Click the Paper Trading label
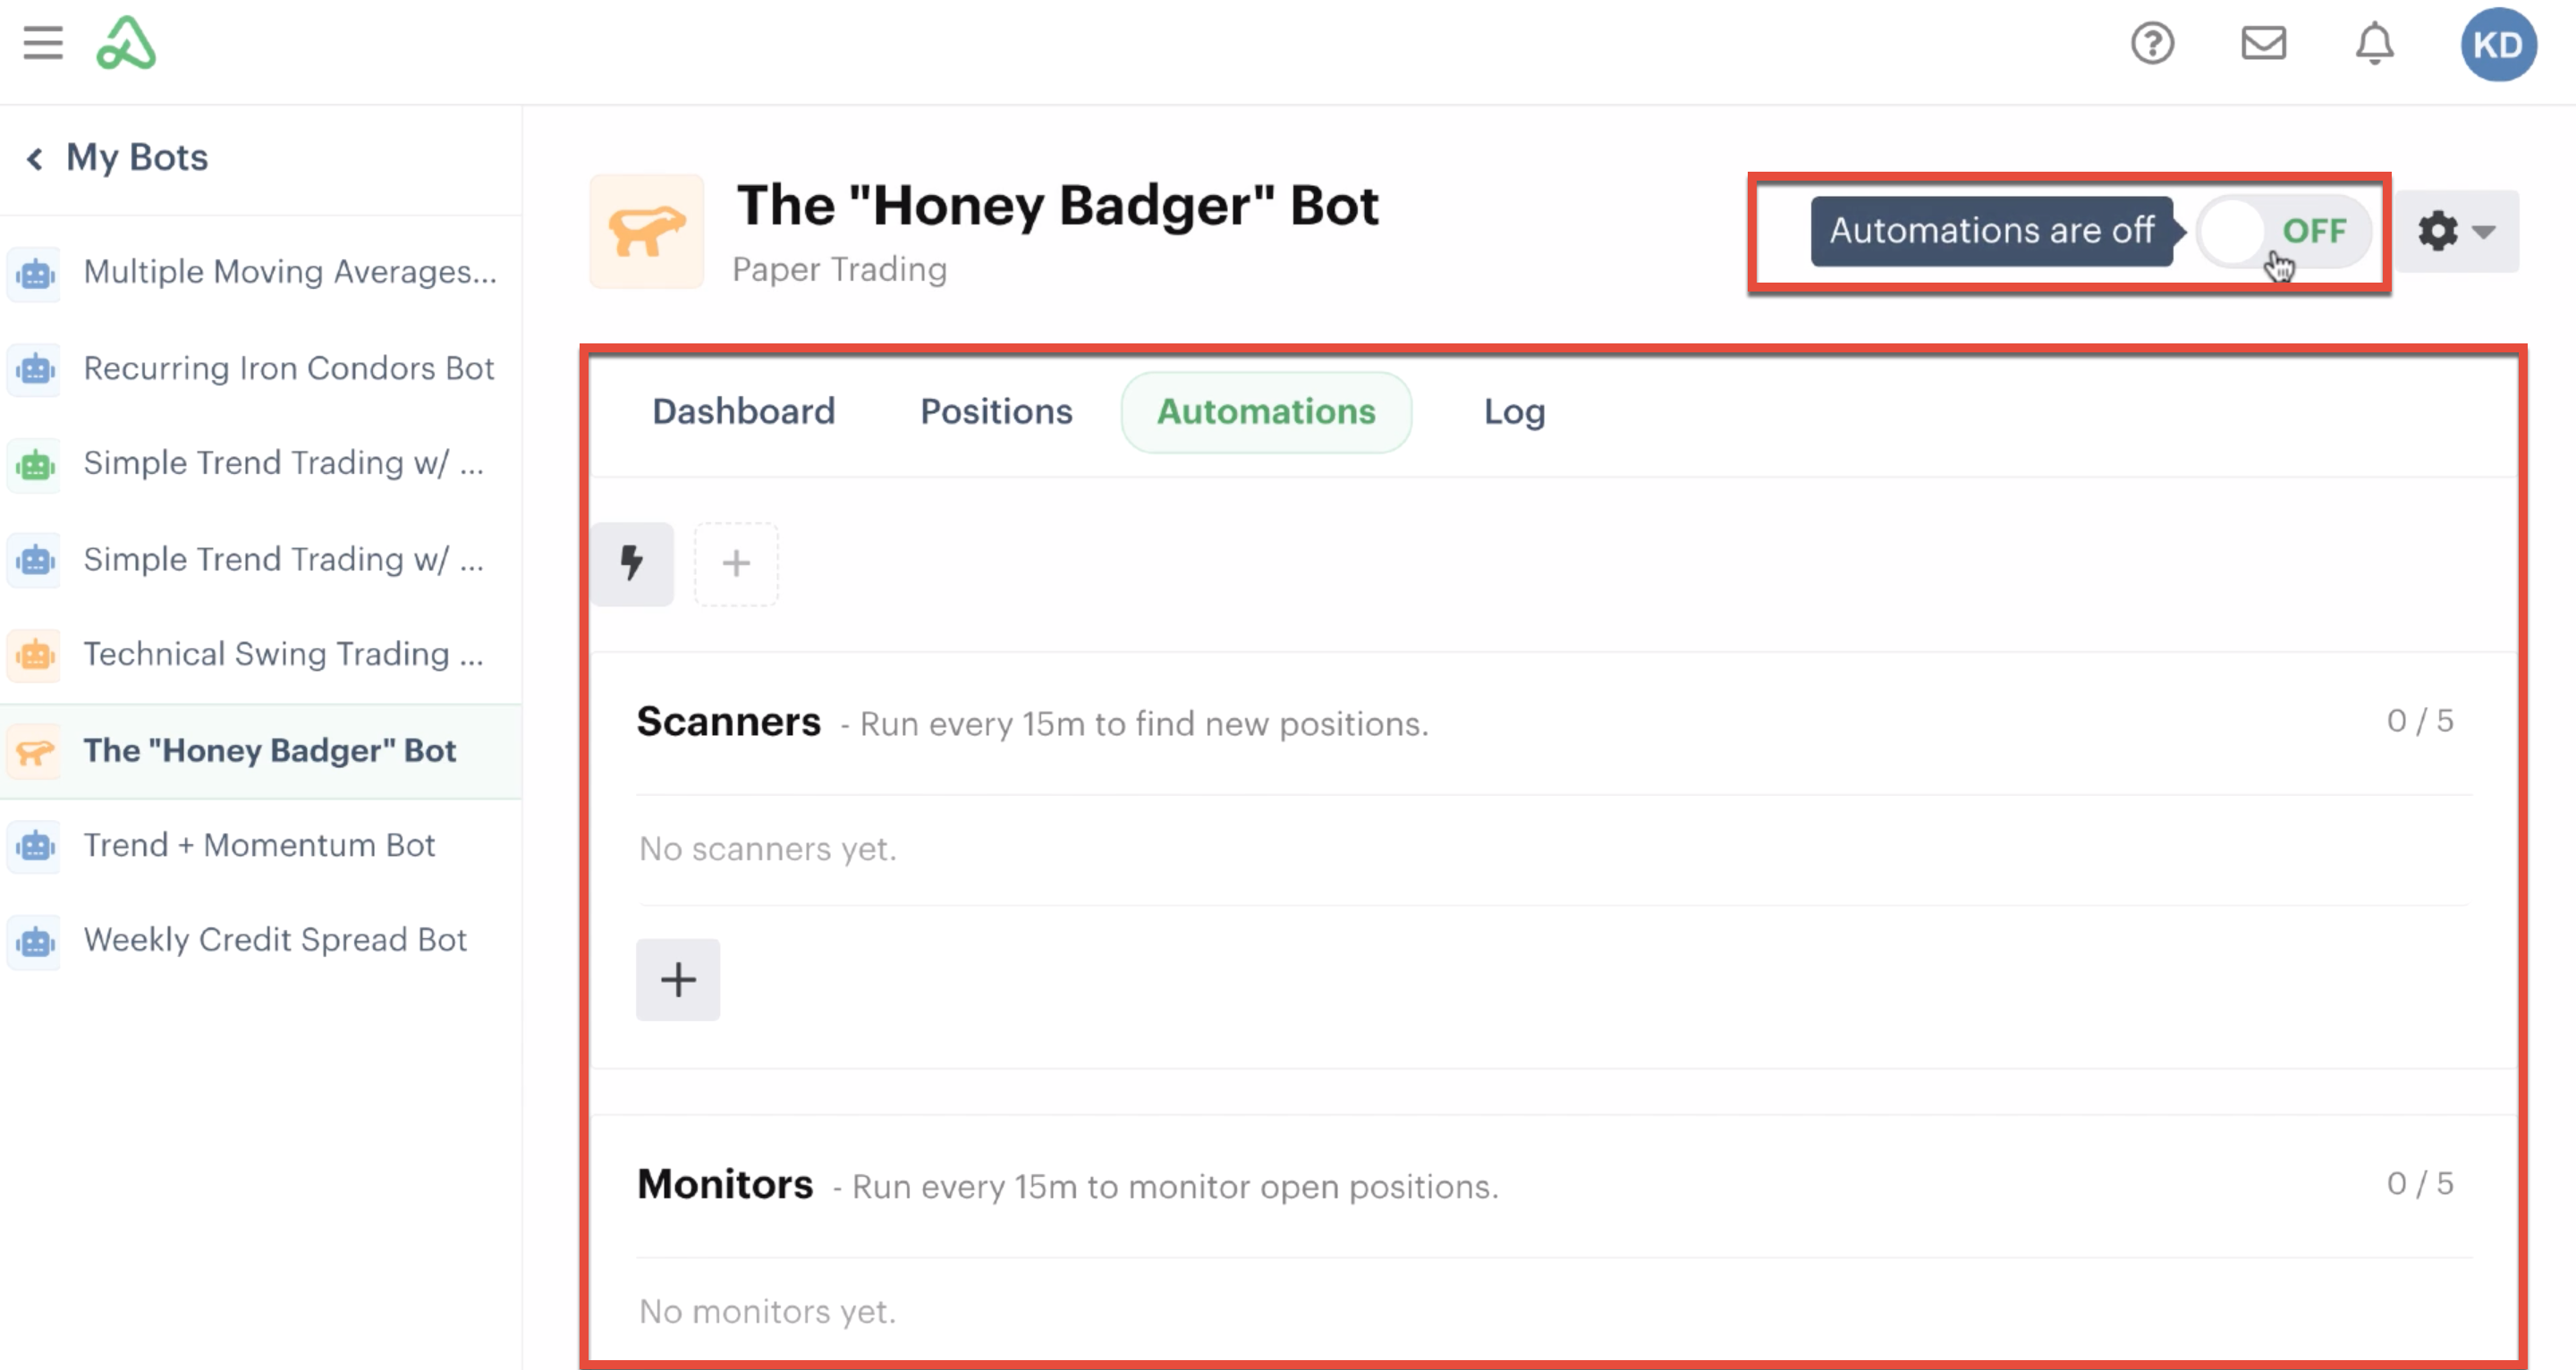 [x=839, y=269]
